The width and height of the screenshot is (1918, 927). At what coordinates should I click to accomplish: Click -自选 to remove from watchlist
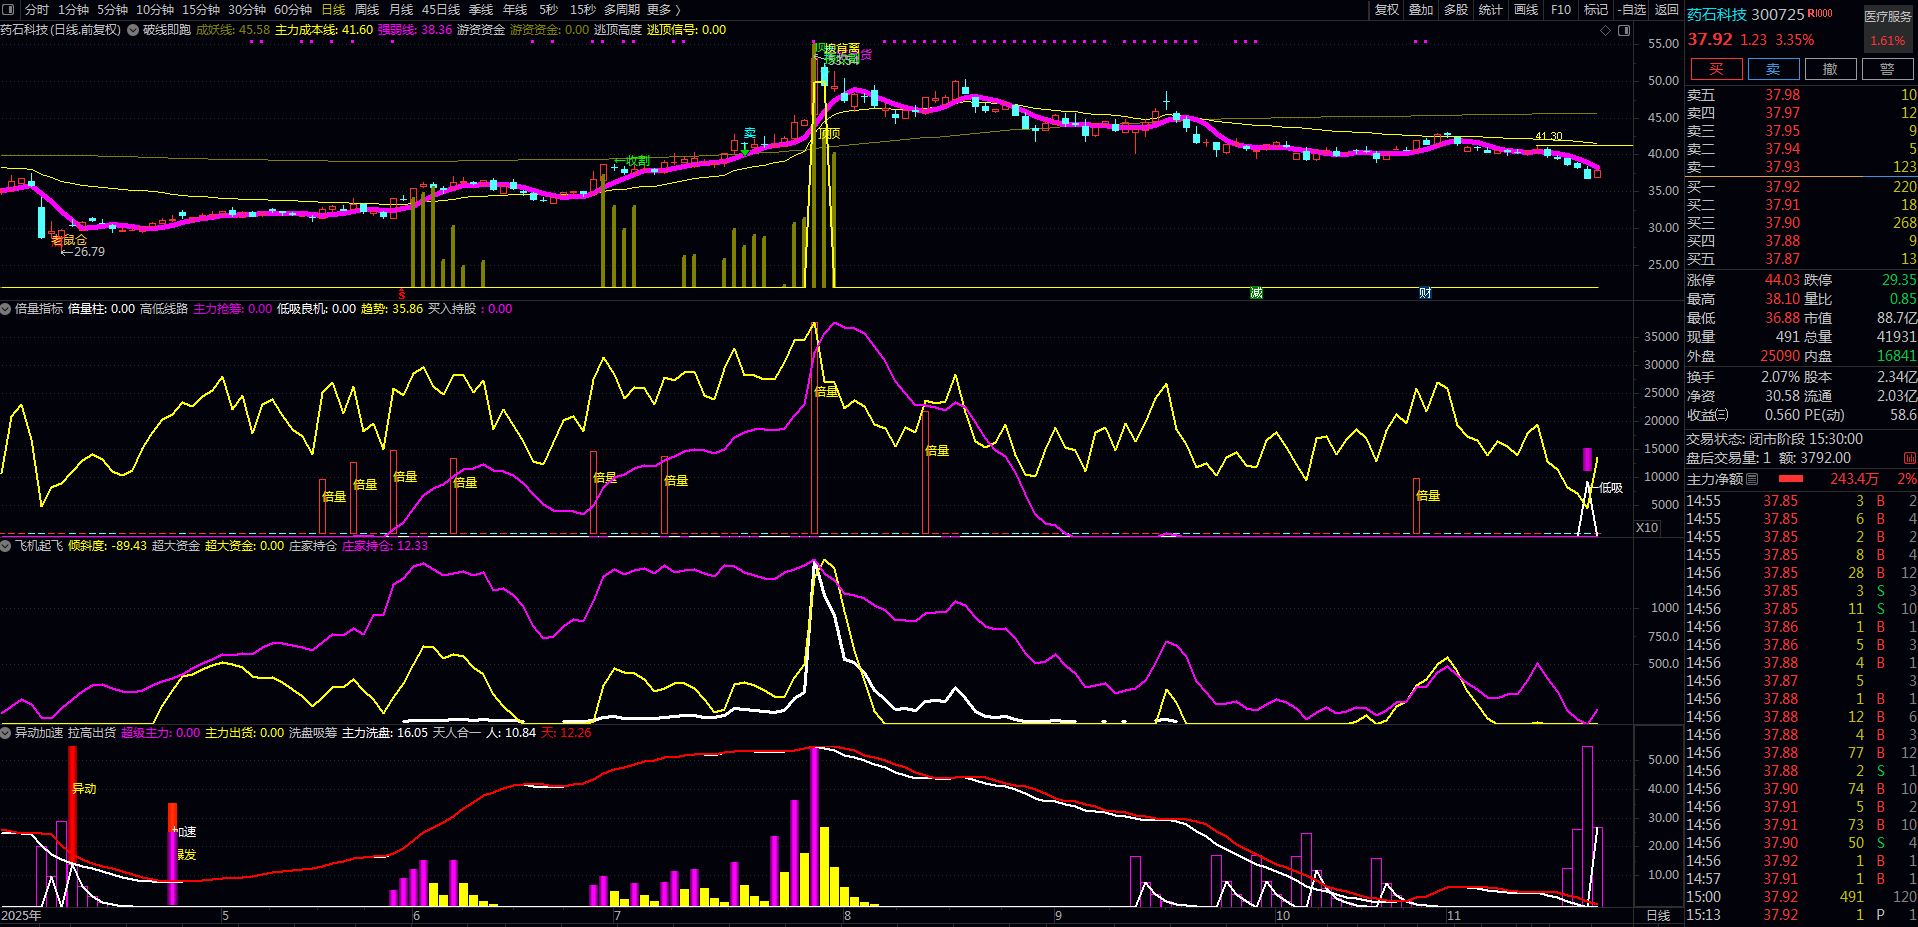click(x=1631, y=9)
